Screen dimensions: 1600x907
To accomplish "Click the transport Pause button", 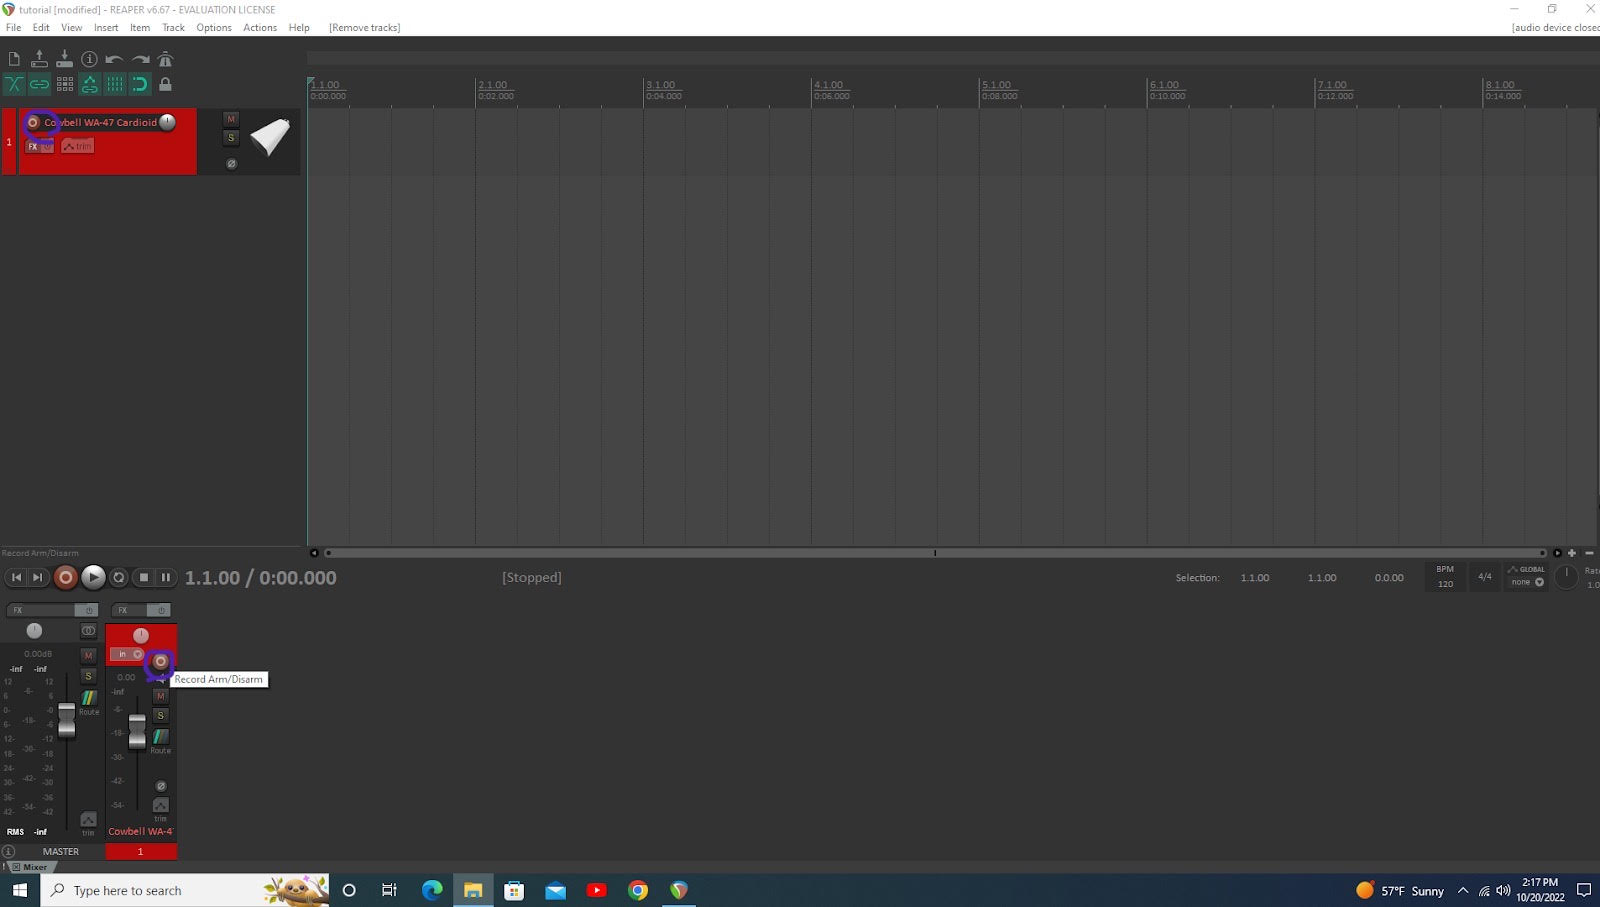I will [x=166, y=577].
